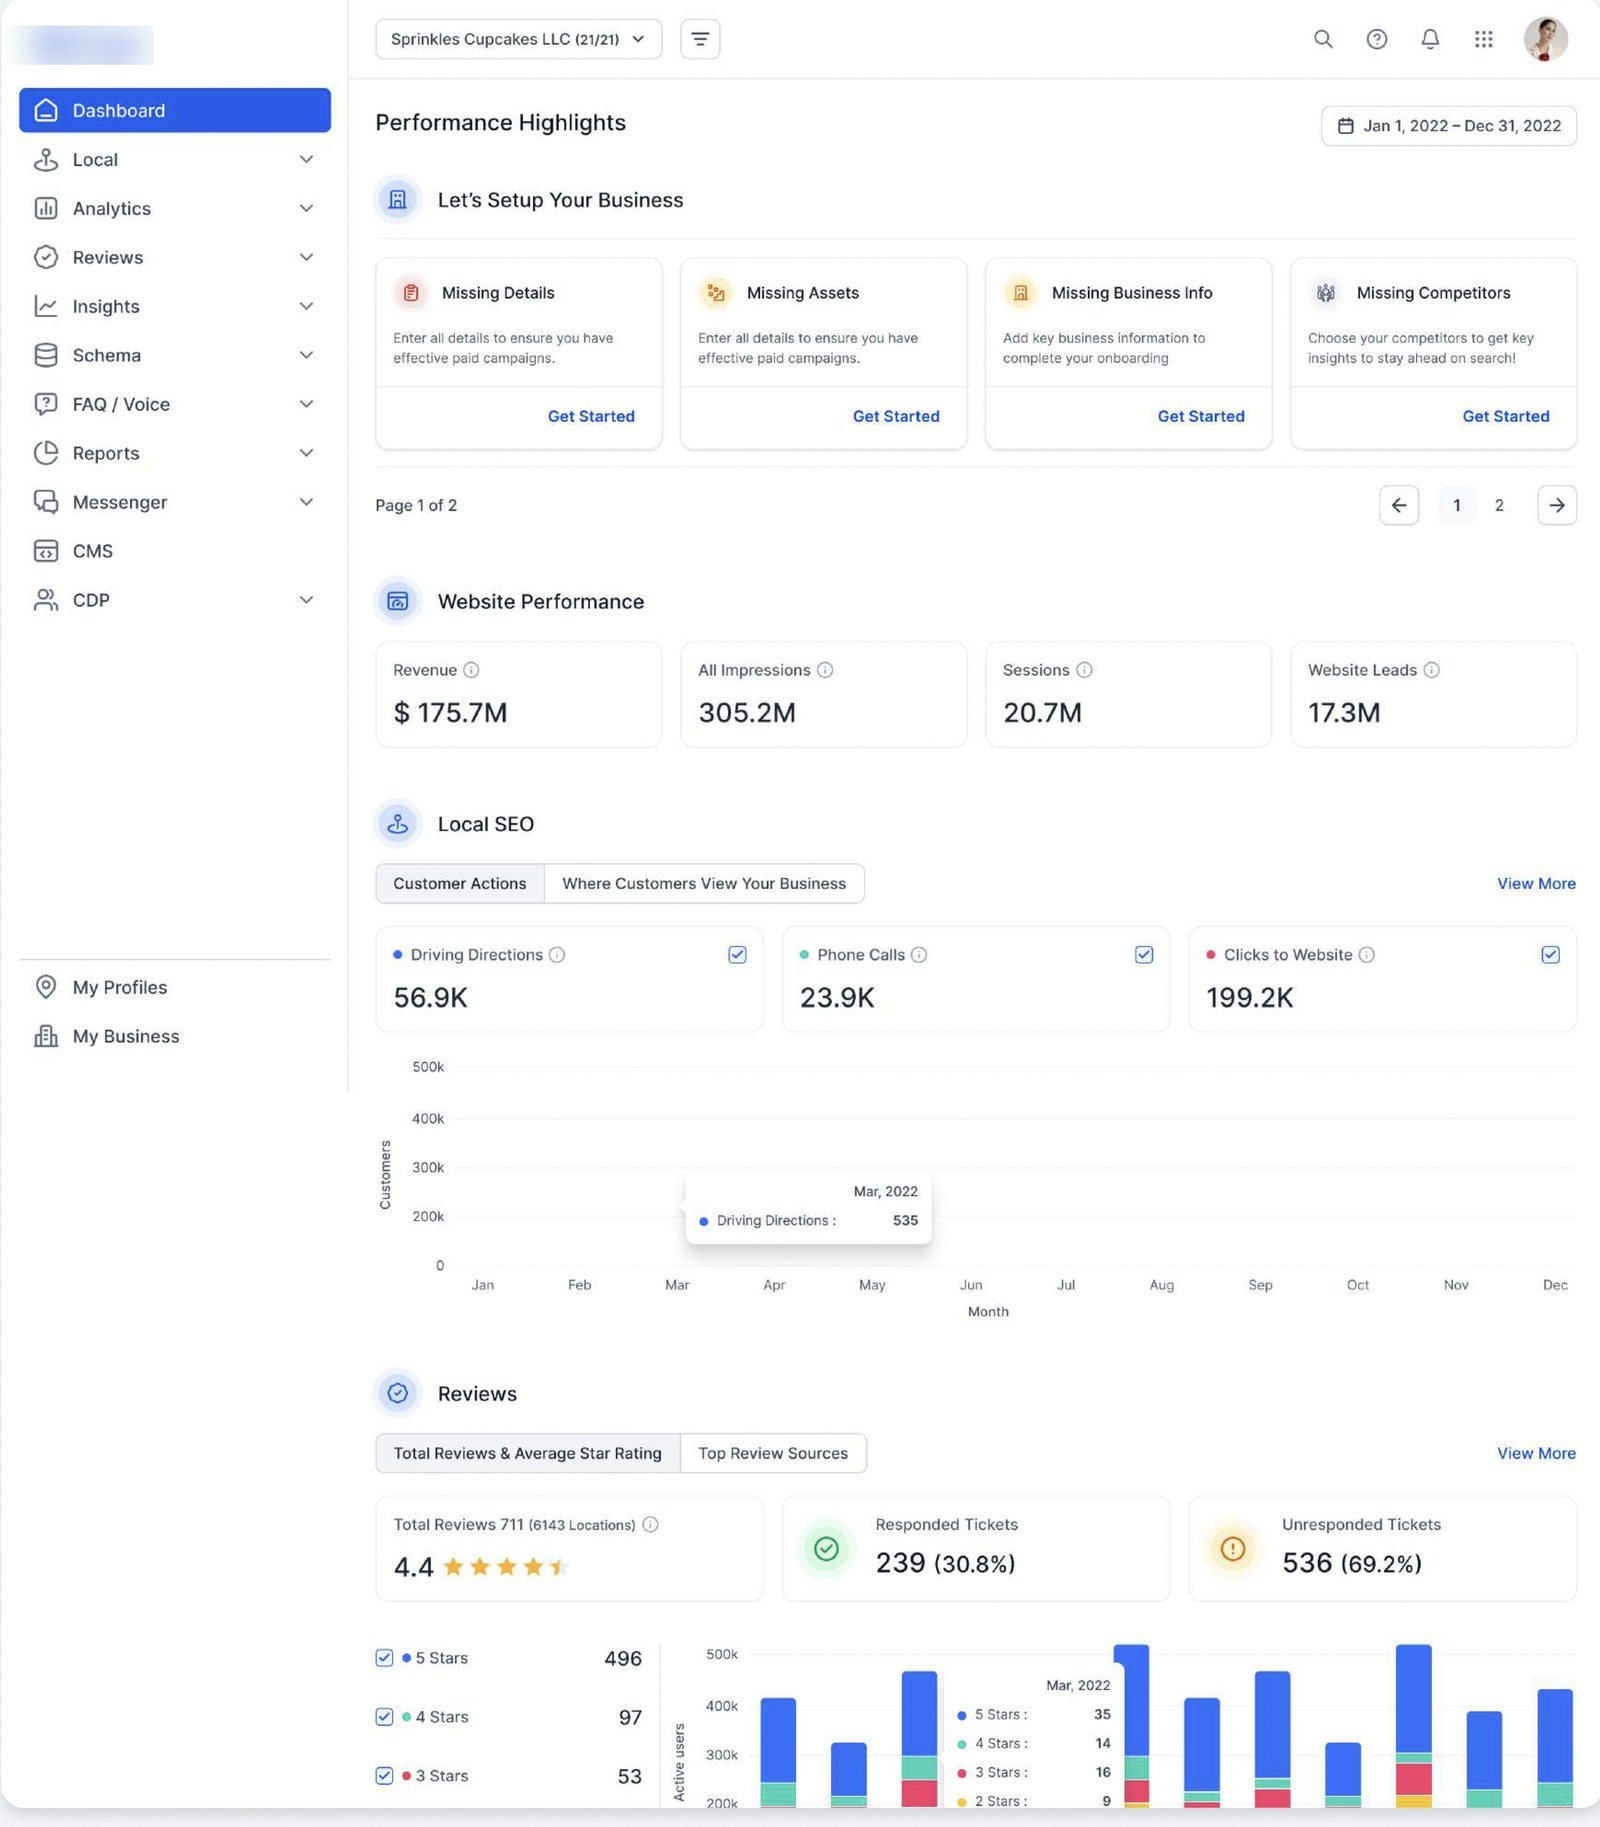Click the user profile avatar

pyautogui.click(x=1545, y=39)
